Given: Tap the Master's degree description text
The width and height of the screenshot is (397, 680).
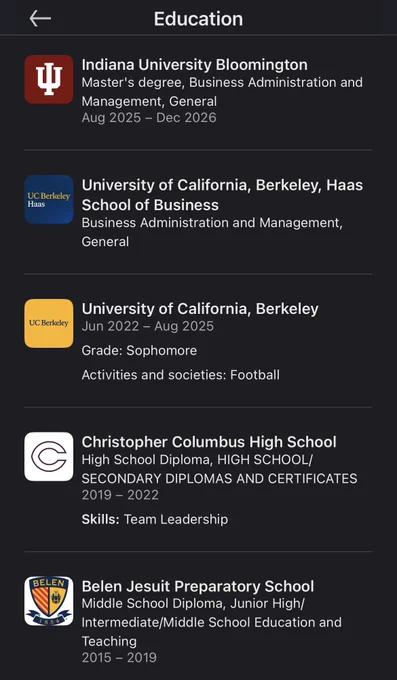Looking at the screenshot, I should (222, 92).
